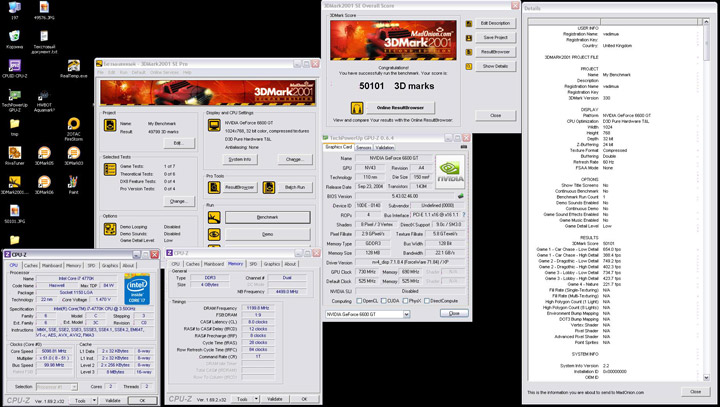The width and height of the screenshot is (720, 407).
Task: Open the Recycle Bin desktop icon
Action: 14,36
